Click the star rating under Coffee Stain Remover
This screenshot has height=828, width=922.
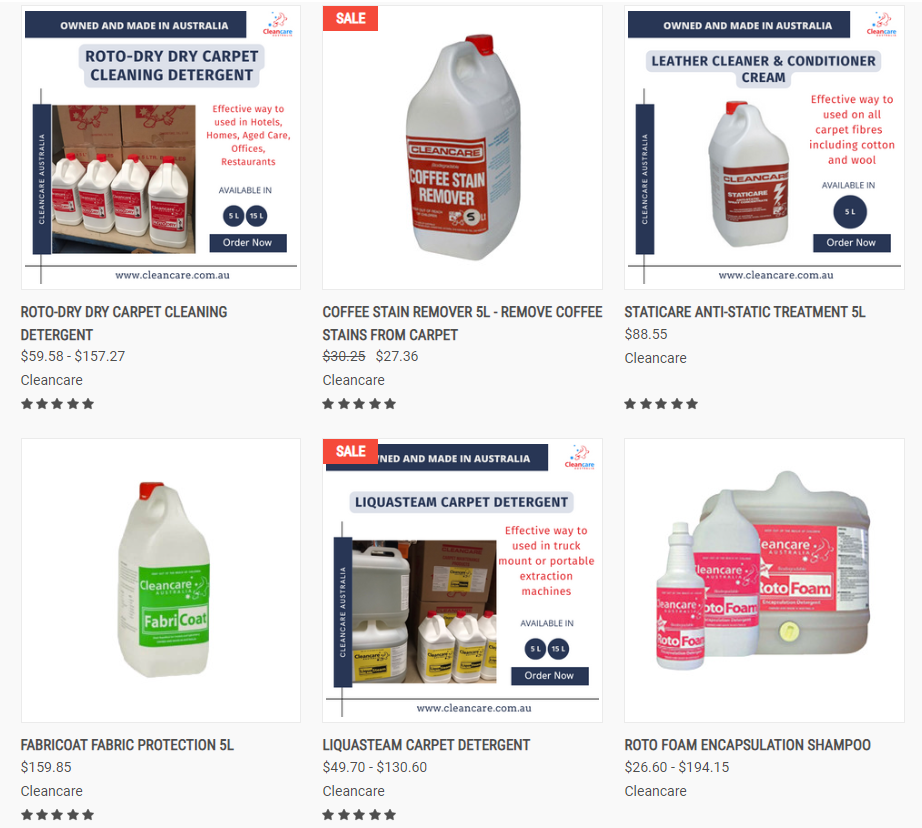(359, 403)
